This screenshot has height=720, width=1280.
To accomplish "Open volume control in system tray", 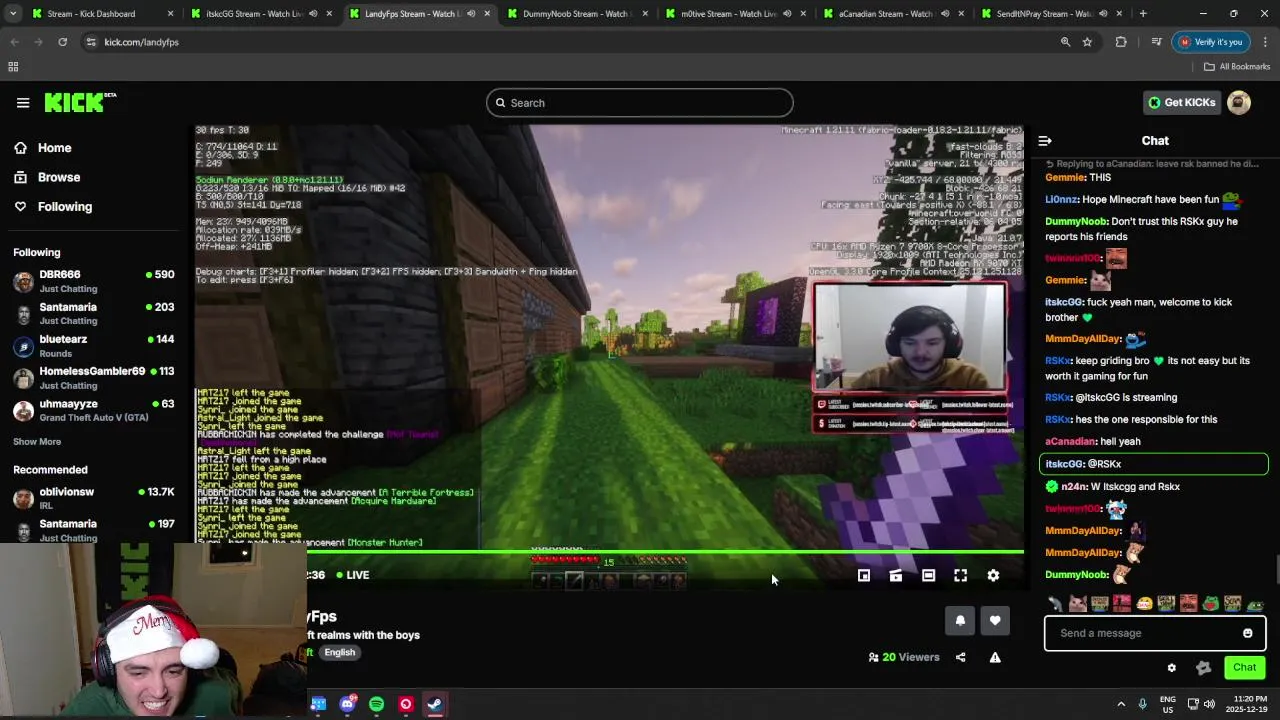I will (1209, 704).
